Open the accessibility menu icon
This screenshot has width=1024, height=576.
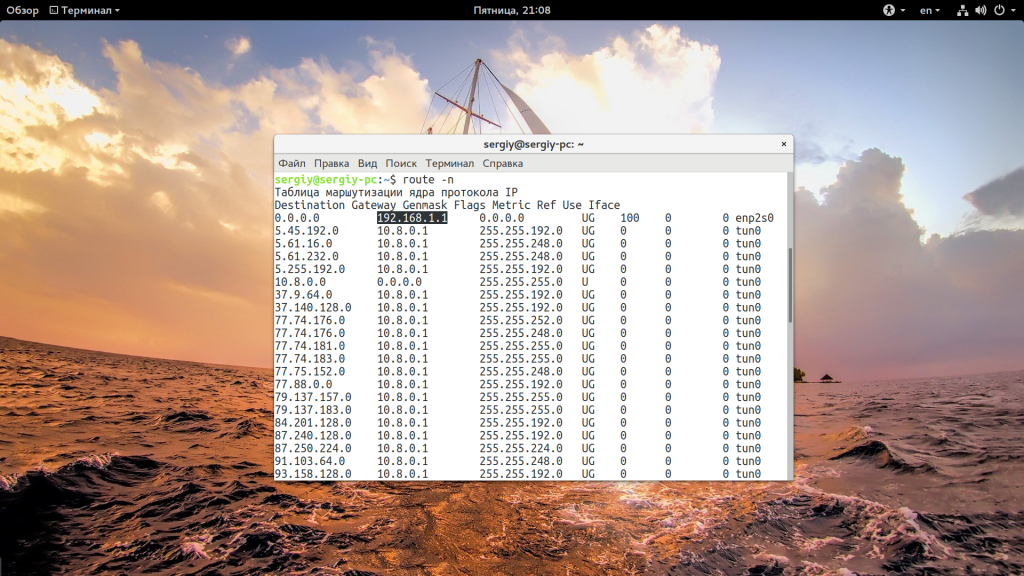pyautogui.click(x=889, y=10)
